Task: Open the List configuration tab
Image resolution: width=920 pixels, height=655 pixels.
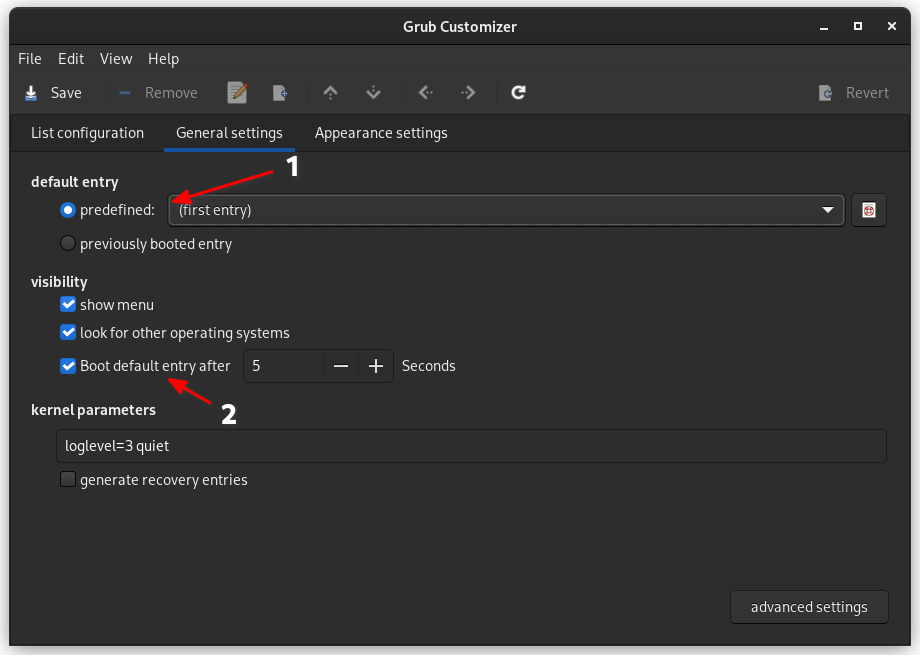Action: coord(87,132)
